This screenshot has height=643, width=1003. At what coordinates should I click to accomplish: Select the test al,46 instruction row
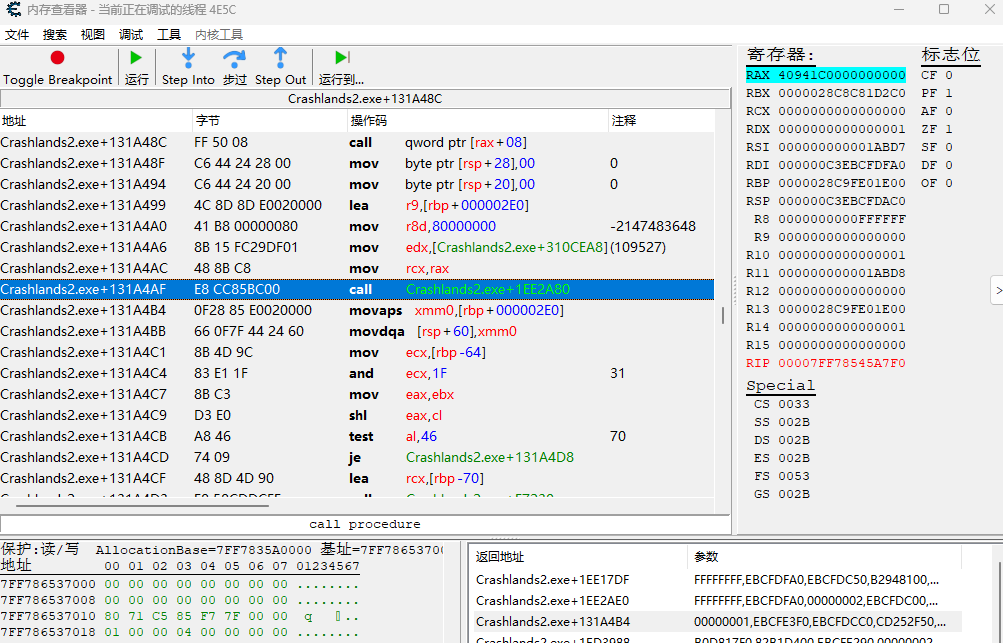pos(357,436)
